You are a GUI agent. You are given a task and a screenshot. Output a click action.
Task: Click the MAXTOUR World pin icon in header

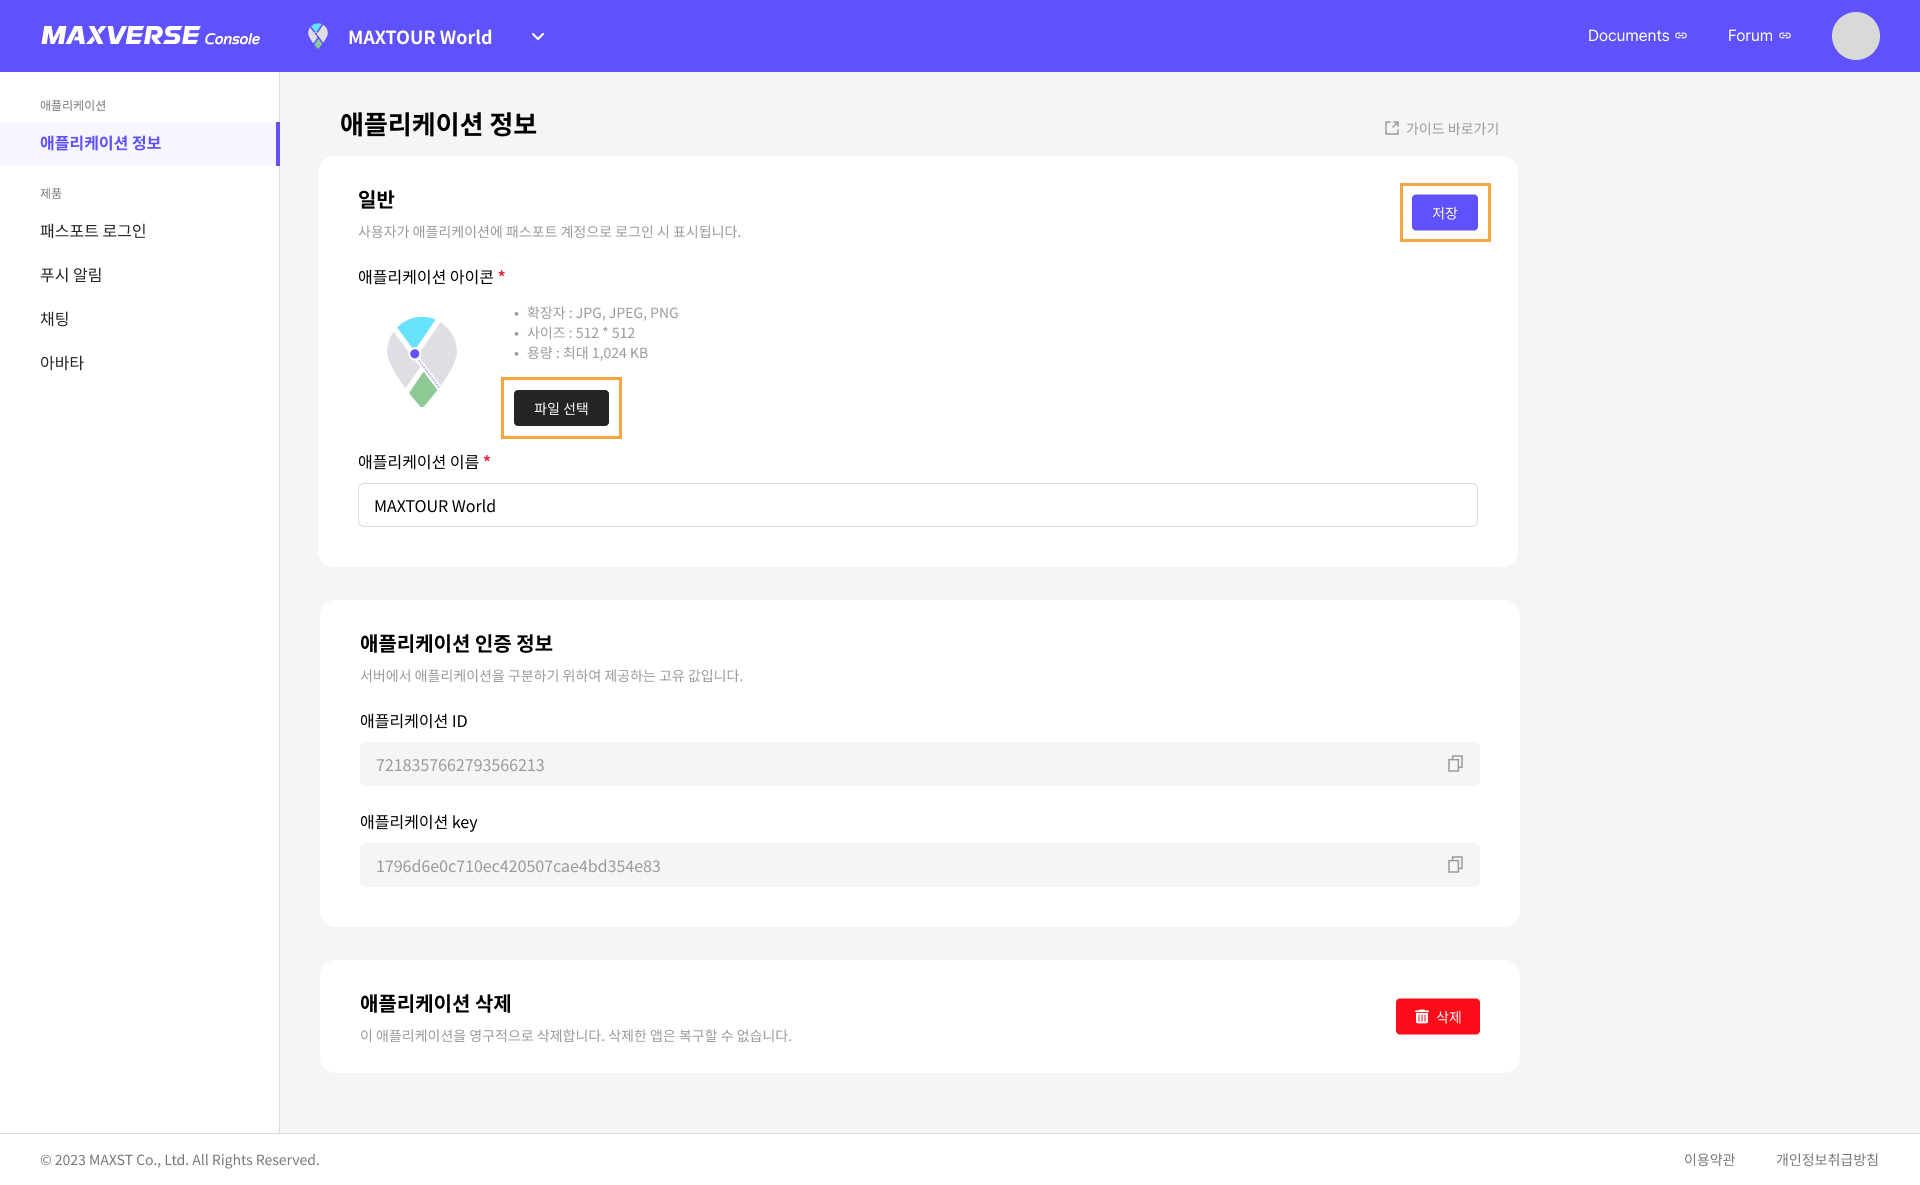(x=318, y=36)
